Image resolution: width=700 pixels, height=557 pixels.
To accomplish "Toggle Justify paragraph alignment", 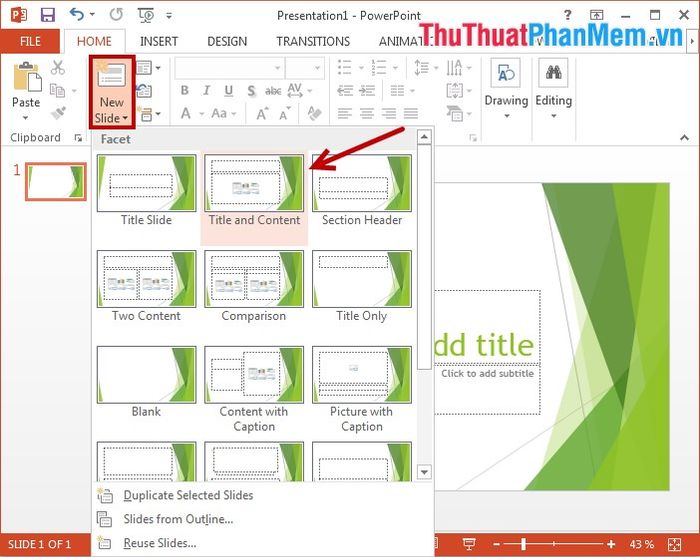I will click(x=411, y=113).
